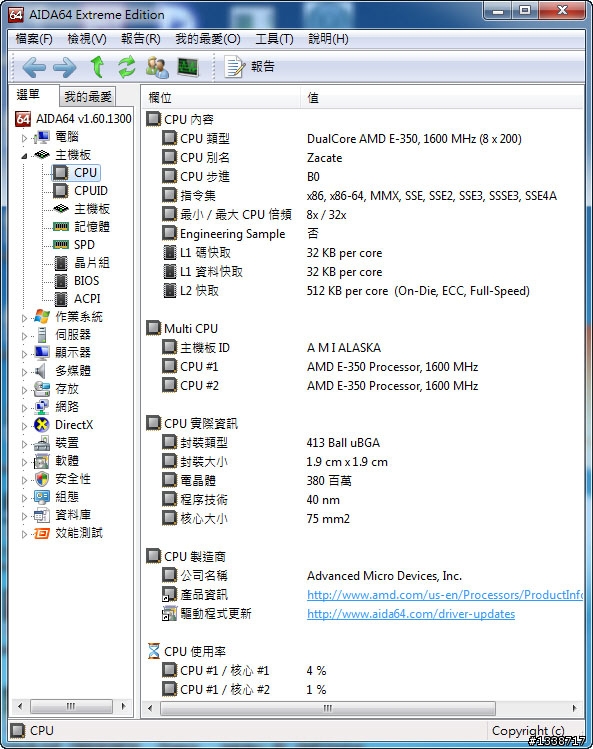Open the 檢視(V) menu
This screenshot has height=749, width=593.
click(87, 39)
